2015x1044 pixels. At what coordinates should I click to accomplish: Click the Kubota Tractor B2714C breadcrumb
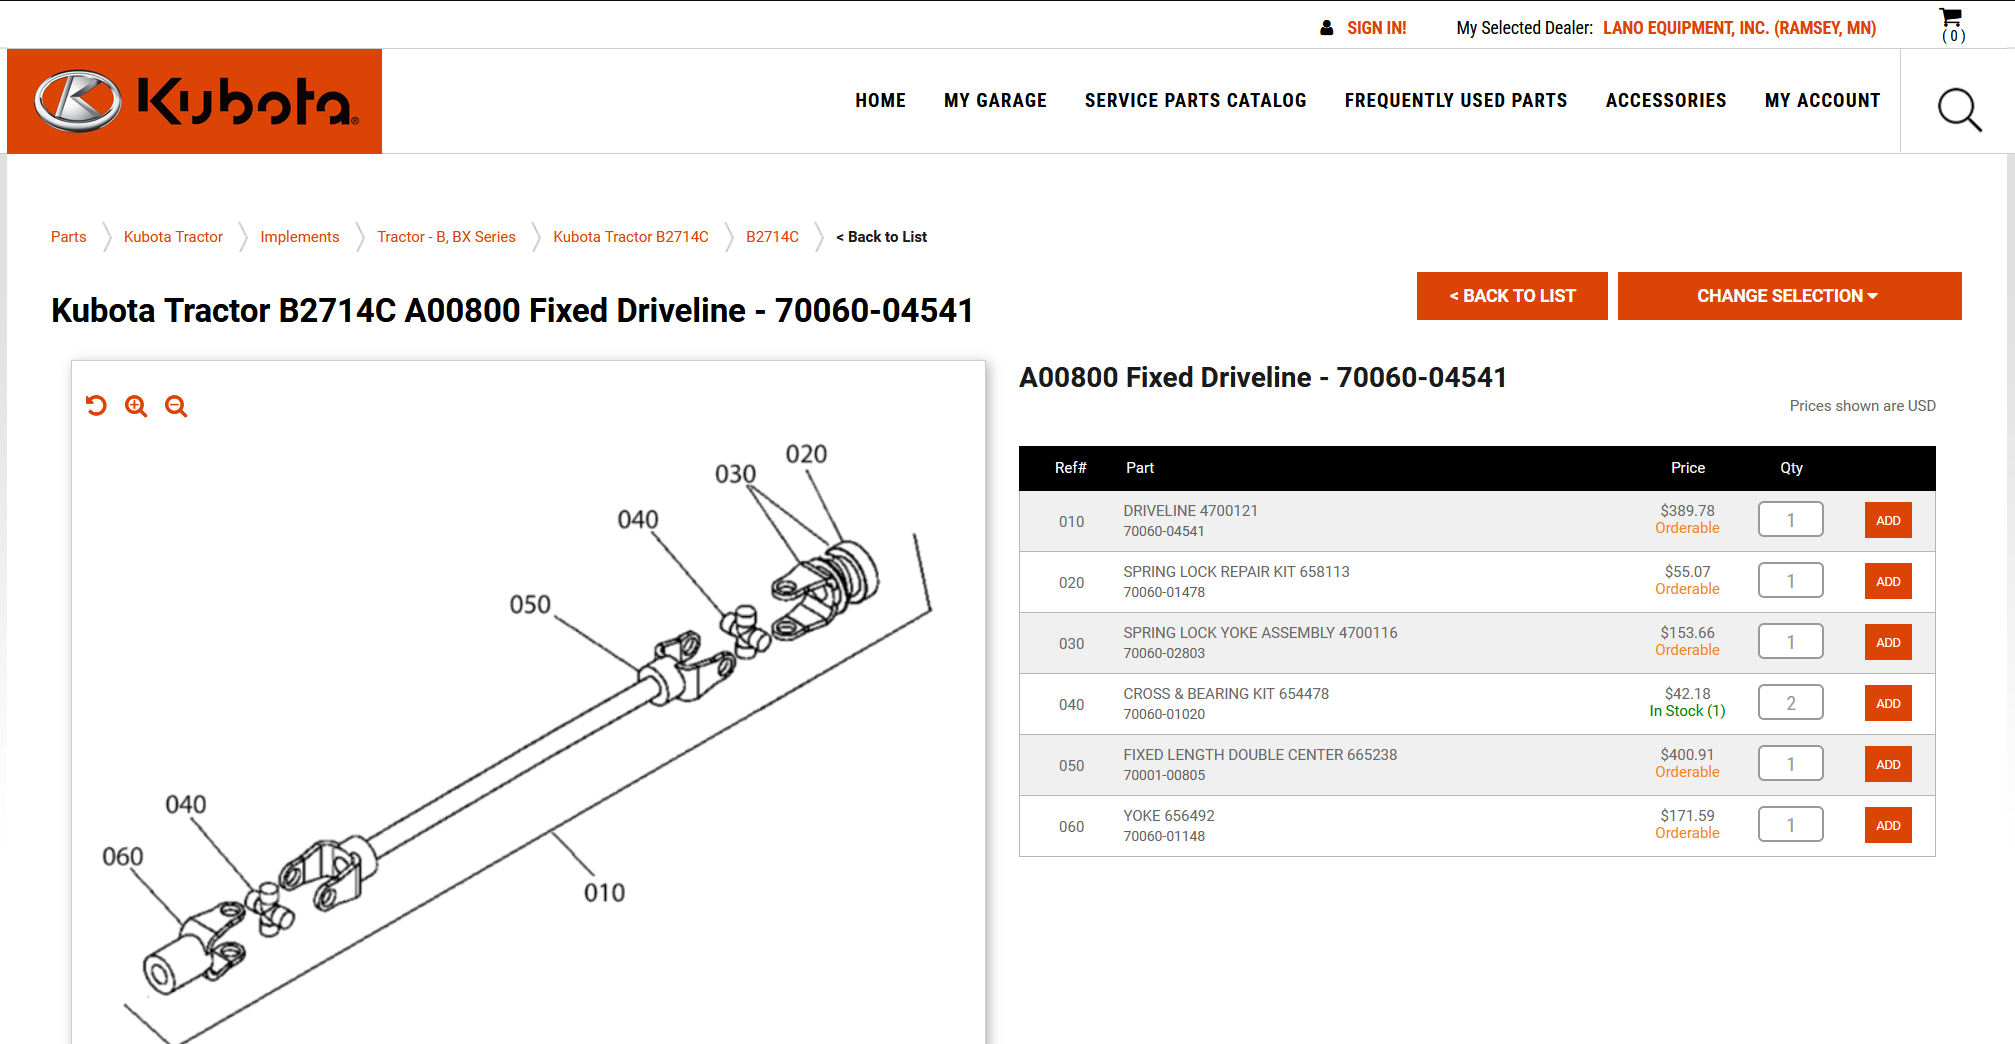(630, 237)
